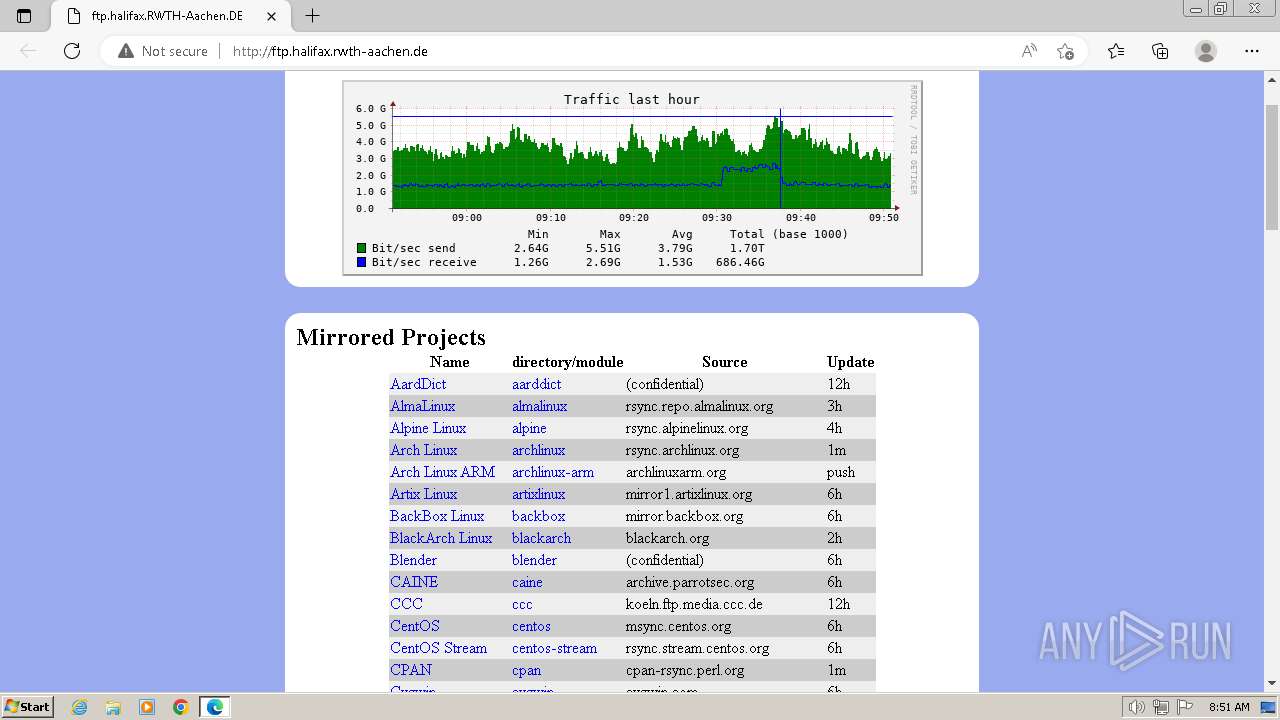Launch Google Chrome from the taskbar
The width and height of the screenshot is (1280, 720).
point(181,707)
